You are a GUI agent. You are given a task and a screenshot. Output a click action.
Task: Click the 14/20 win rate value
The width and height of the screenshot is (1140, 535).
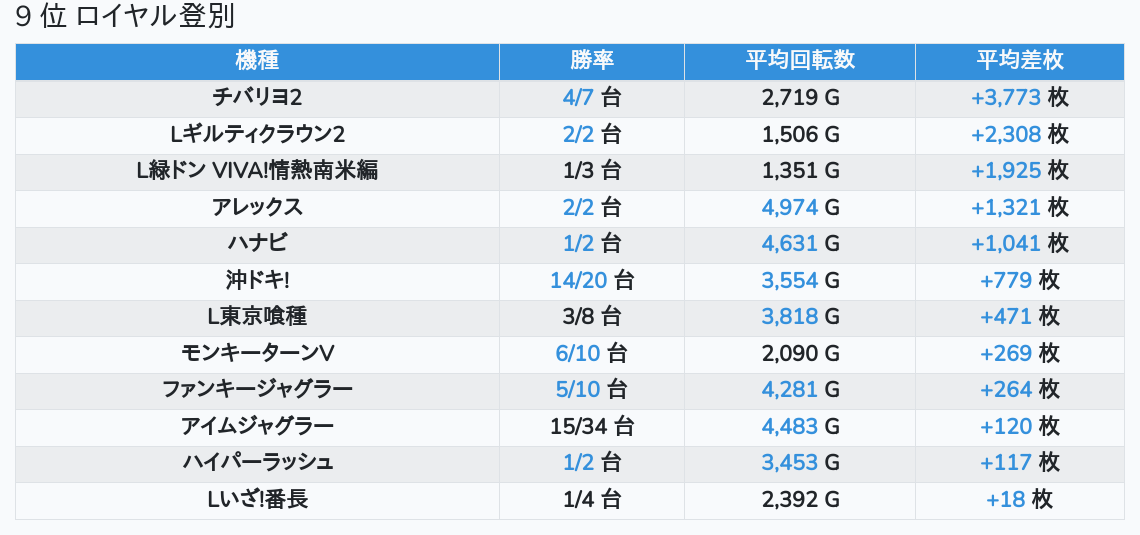pyautogui.click(x=579, y=281)
